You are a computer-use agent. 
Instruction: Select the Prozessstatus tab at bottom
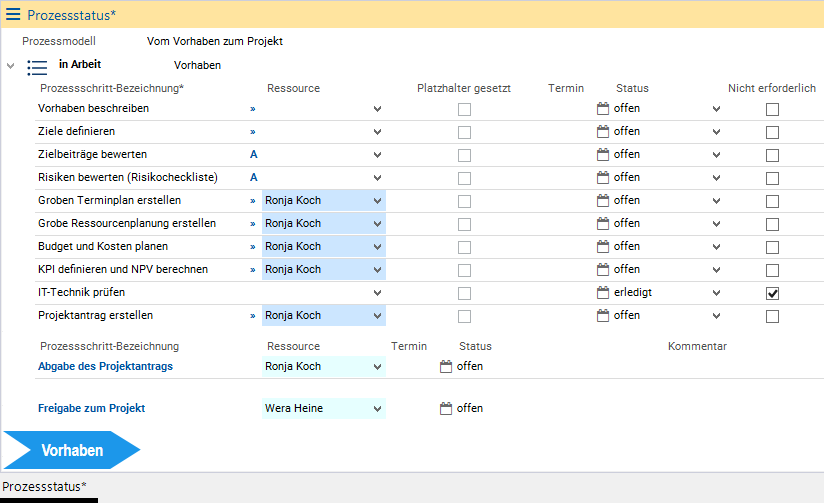[x=42, y=486]
